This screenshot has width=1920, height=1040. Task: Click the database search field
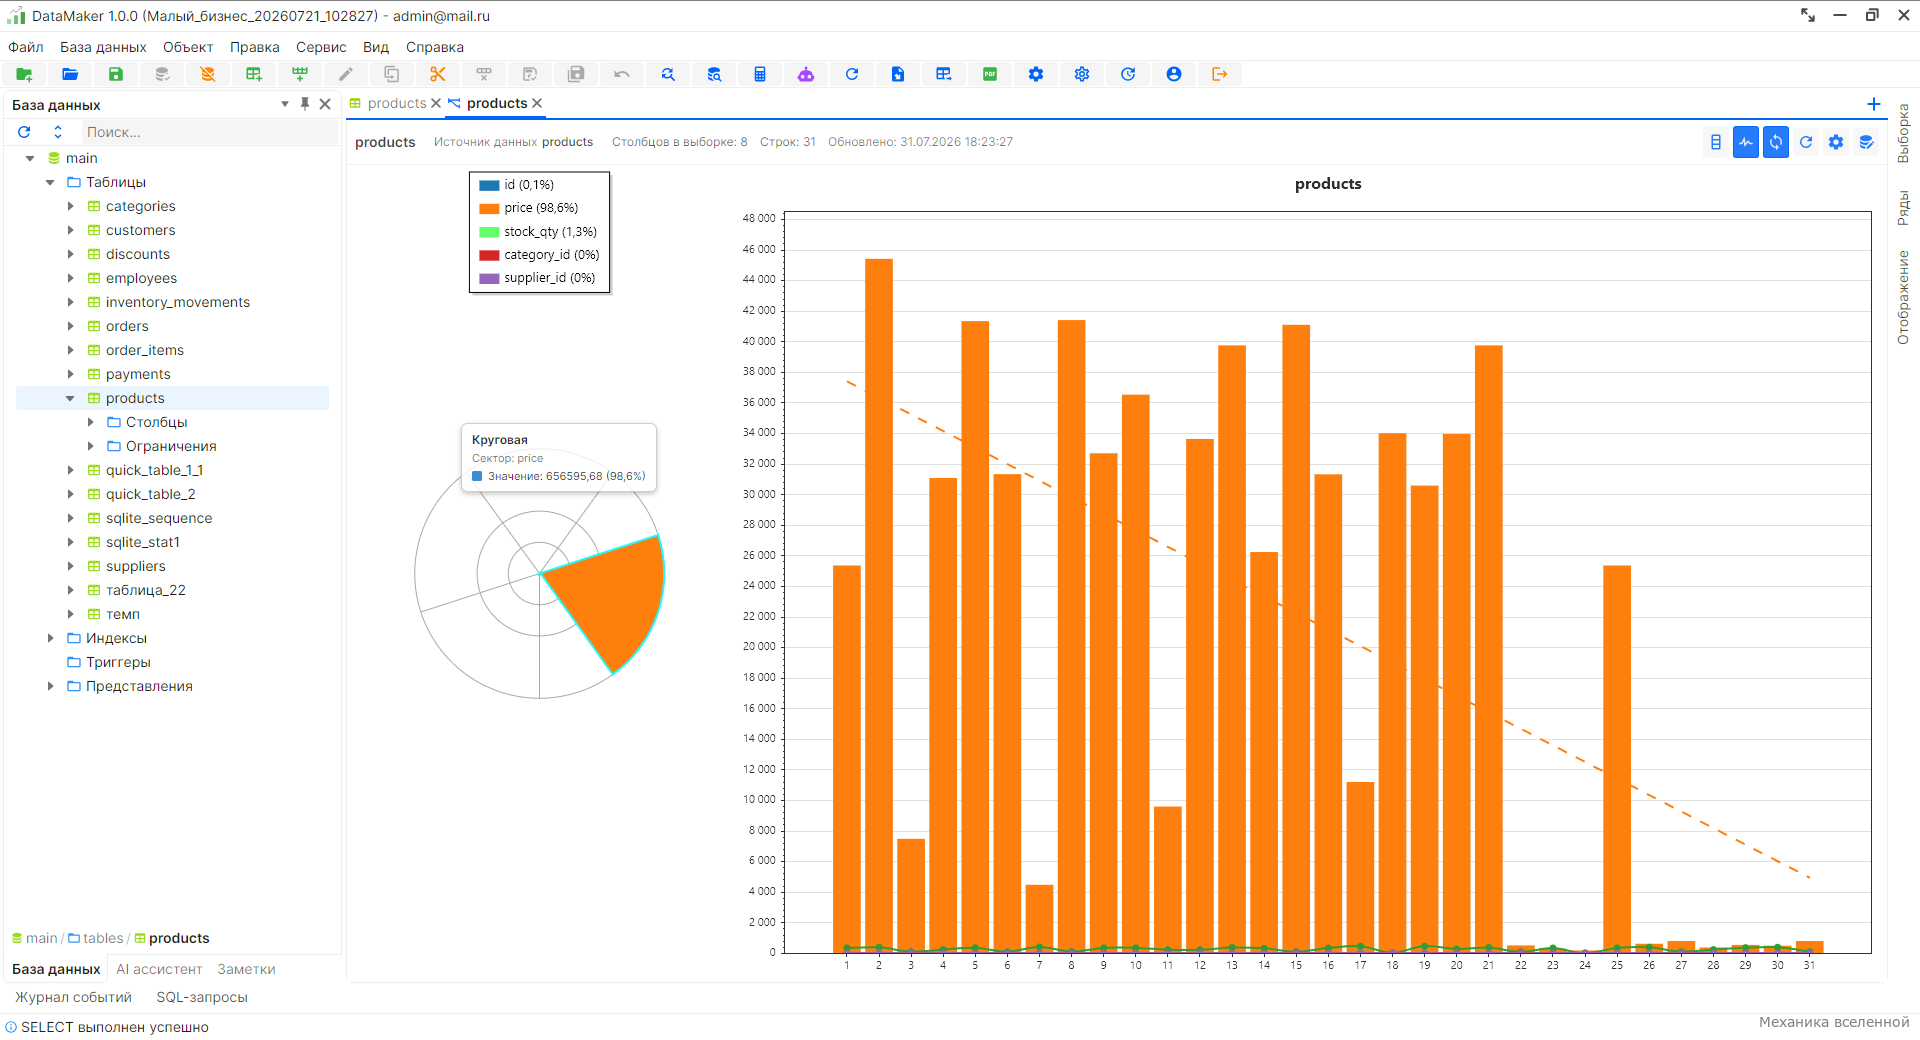click(208, 132)
